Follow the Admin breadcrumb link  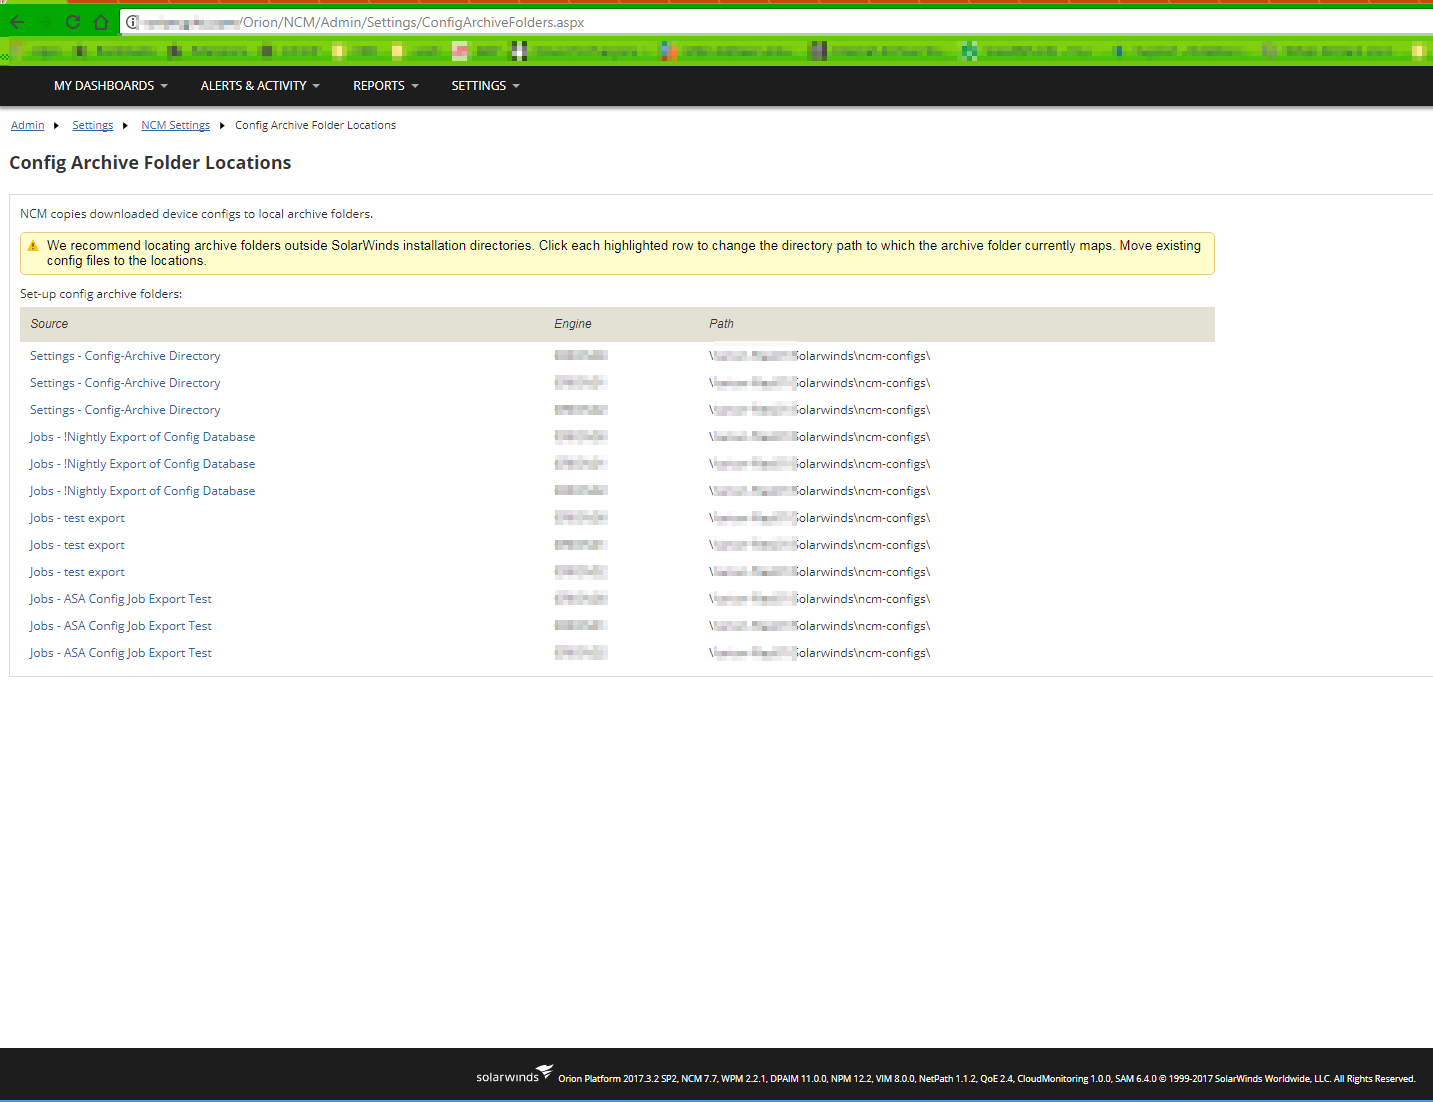[28, 125]
